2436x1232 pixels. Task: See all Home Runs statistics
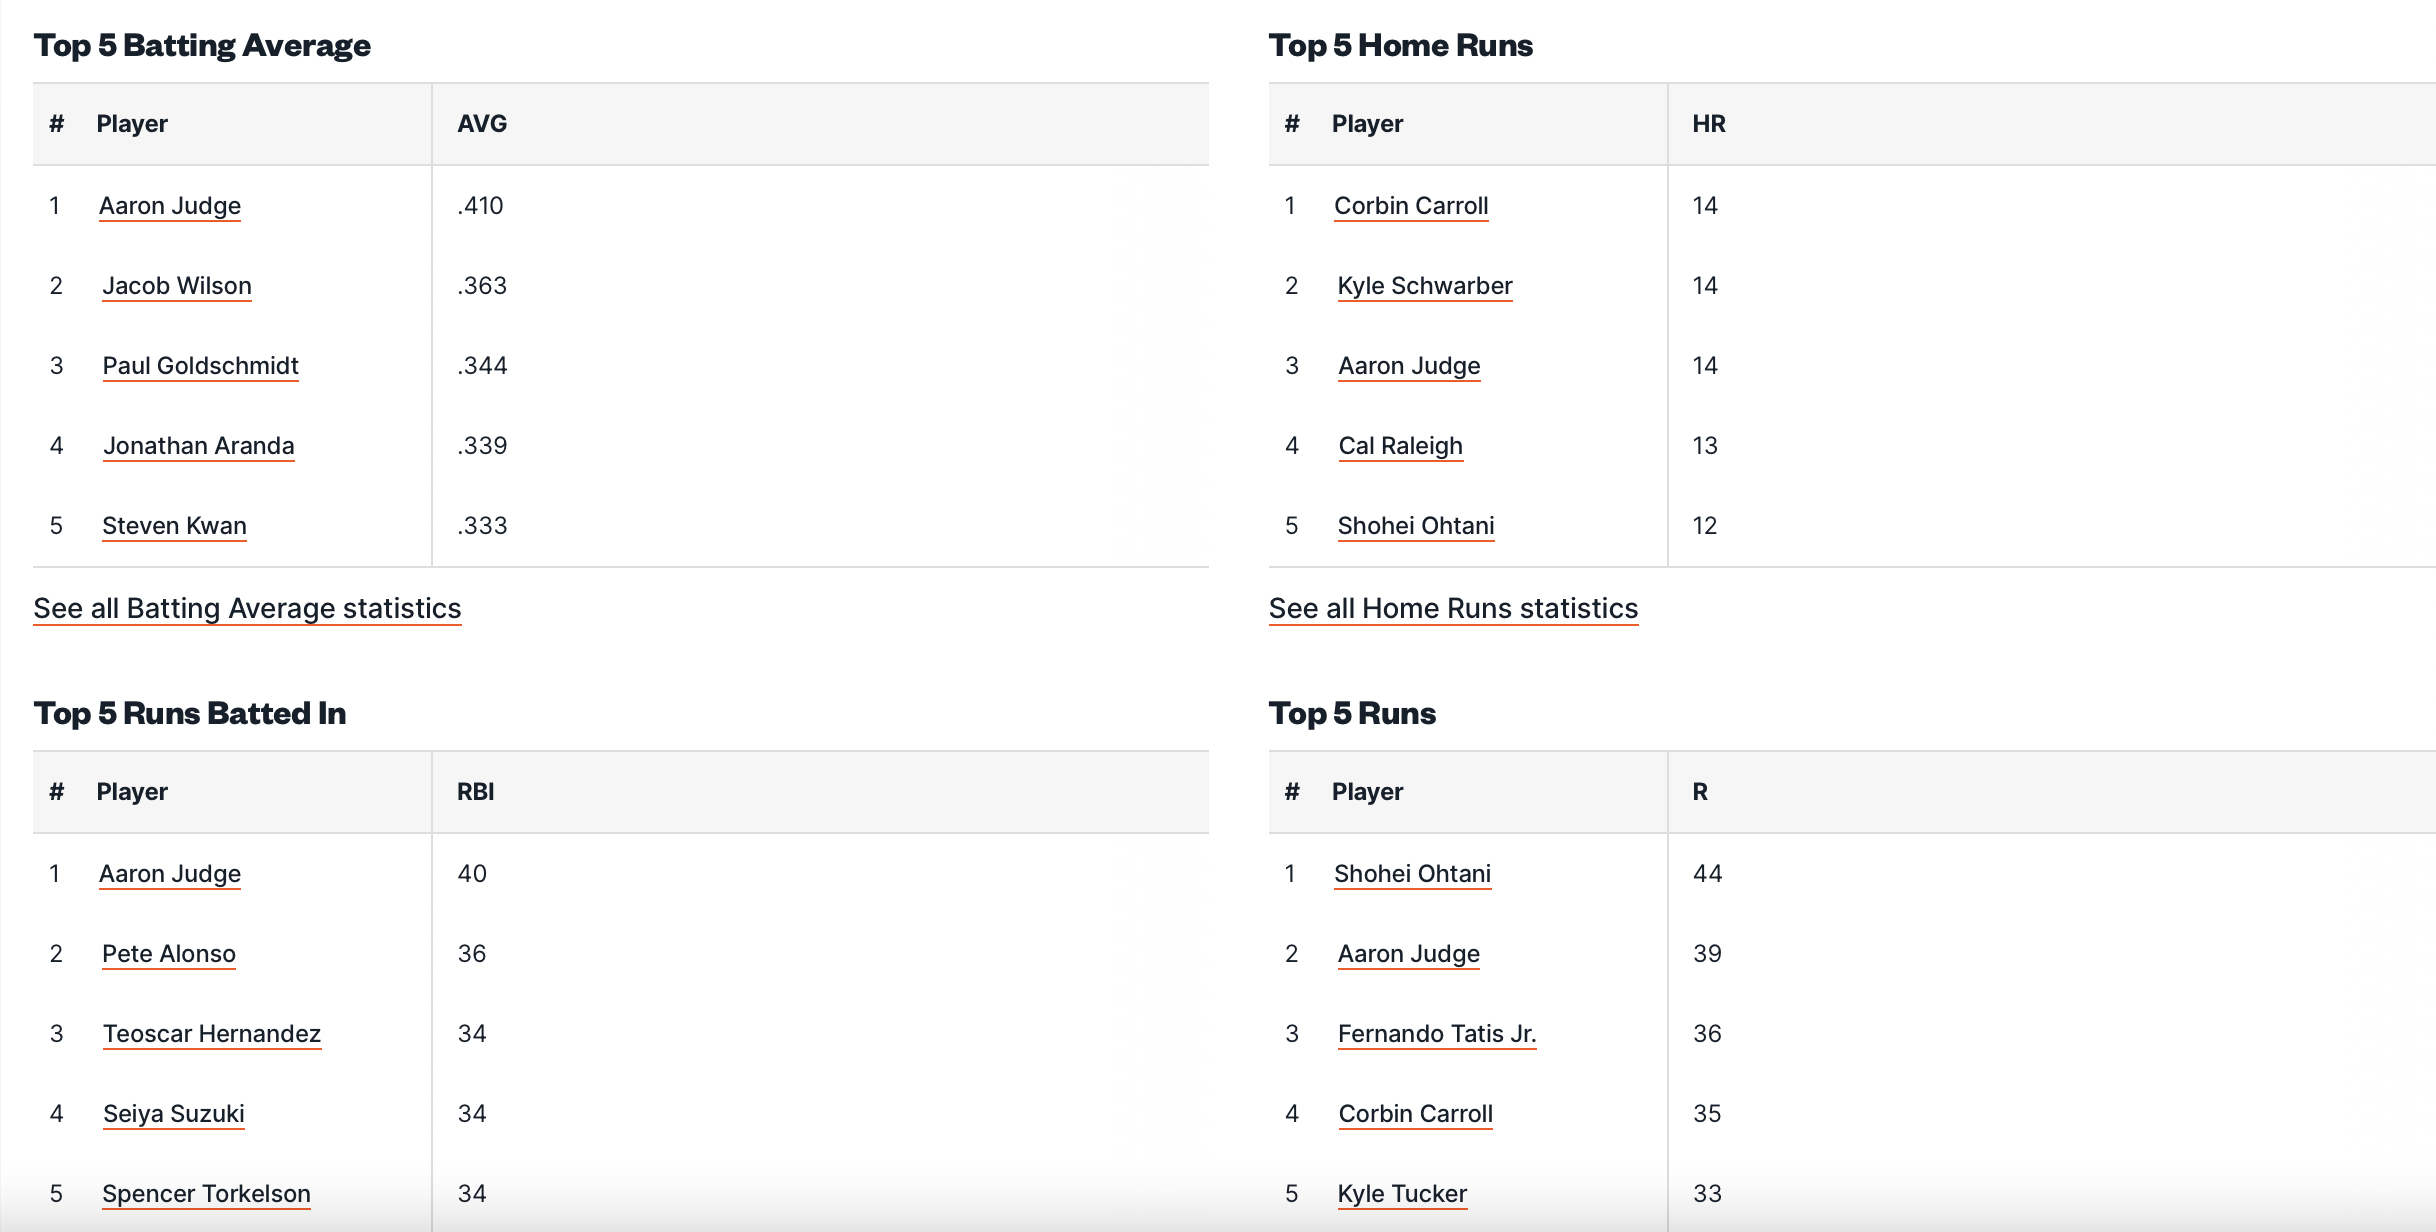1453,608
